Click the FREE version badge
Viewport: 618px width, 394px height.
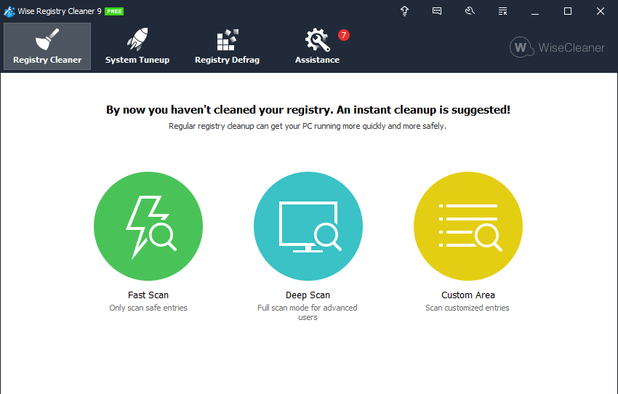tap(114, 11)
